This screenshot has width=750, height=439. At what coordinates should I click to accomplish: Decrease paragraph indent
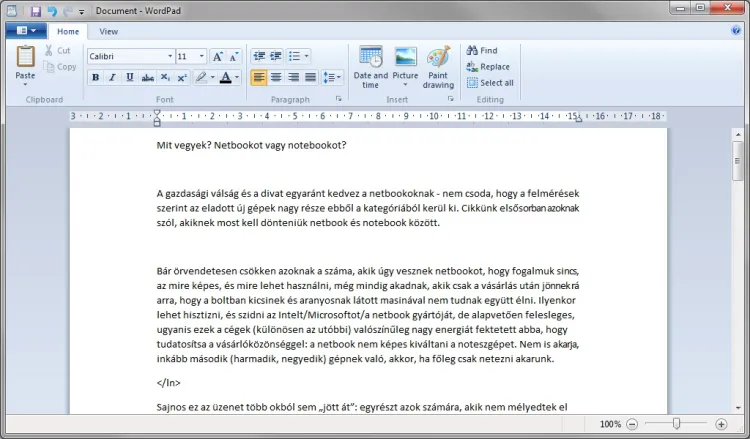tap(259, 56)
